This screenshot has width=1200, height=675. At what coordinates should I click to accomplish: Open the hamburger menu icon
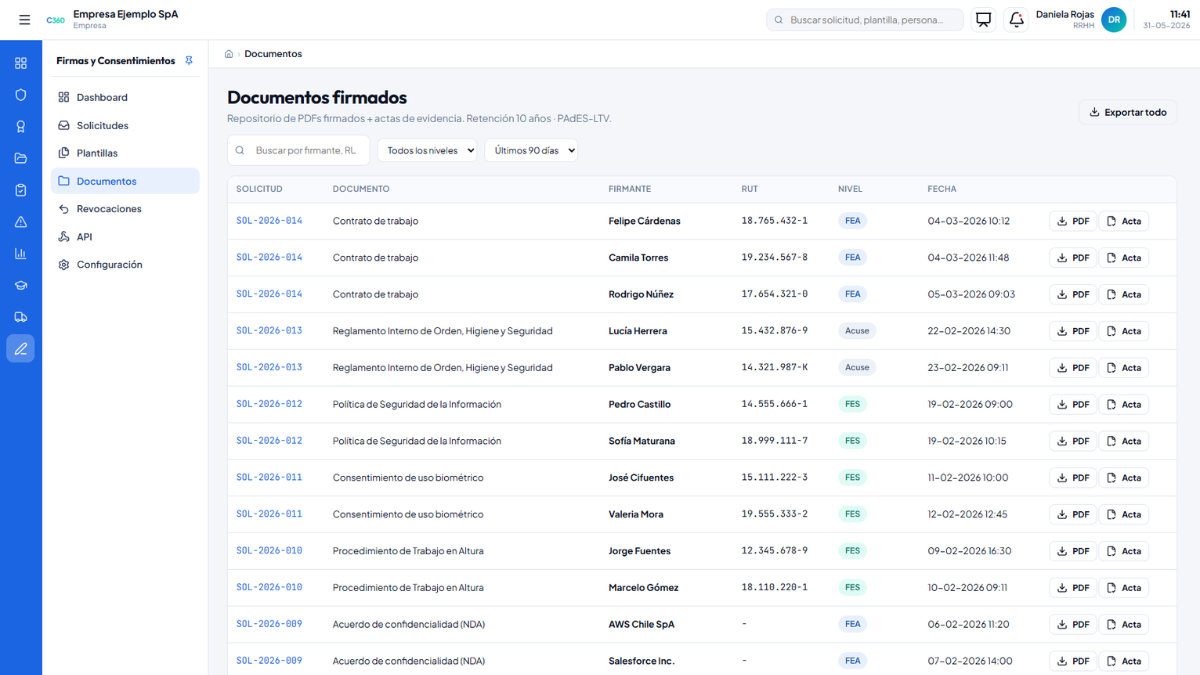click(x=25, y=20)
